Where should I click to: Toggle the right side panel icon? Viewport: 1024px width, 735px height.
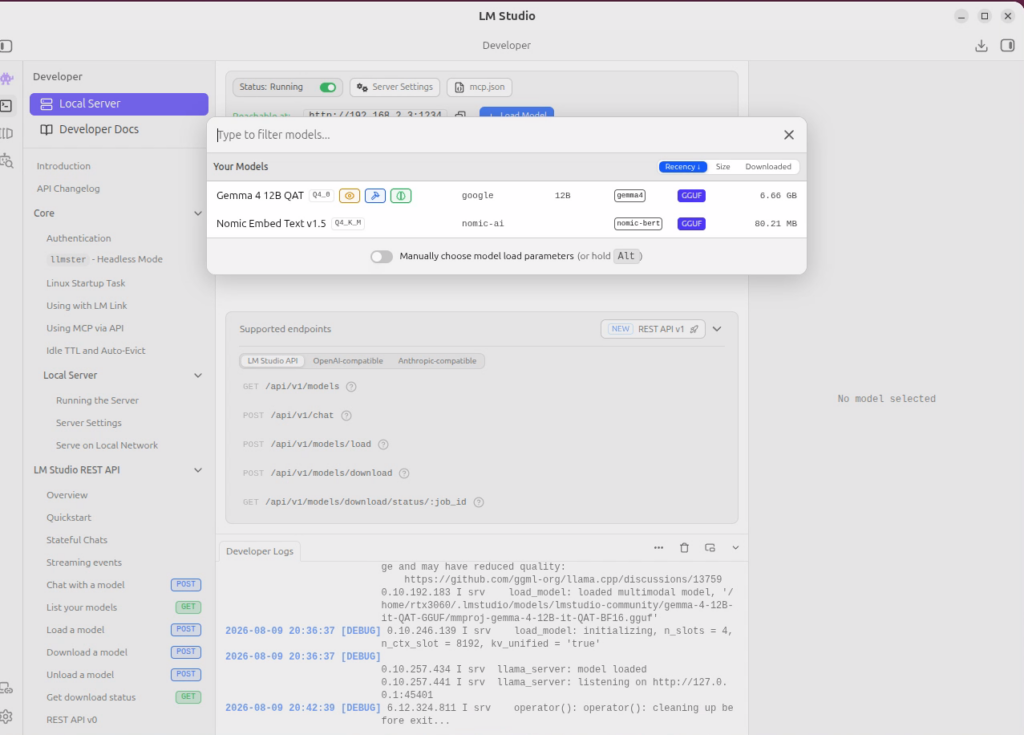[x=1007, y=46]
